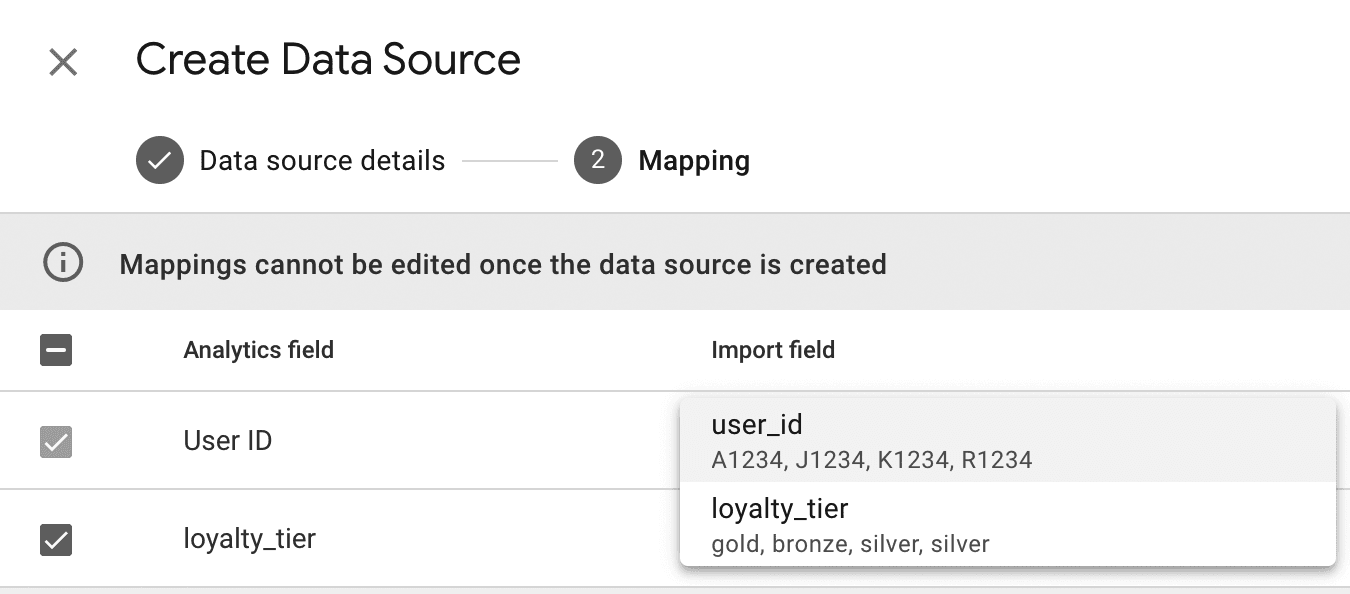Click the mappings warning banner text
1350x594 pixels.
pos(502,264)
